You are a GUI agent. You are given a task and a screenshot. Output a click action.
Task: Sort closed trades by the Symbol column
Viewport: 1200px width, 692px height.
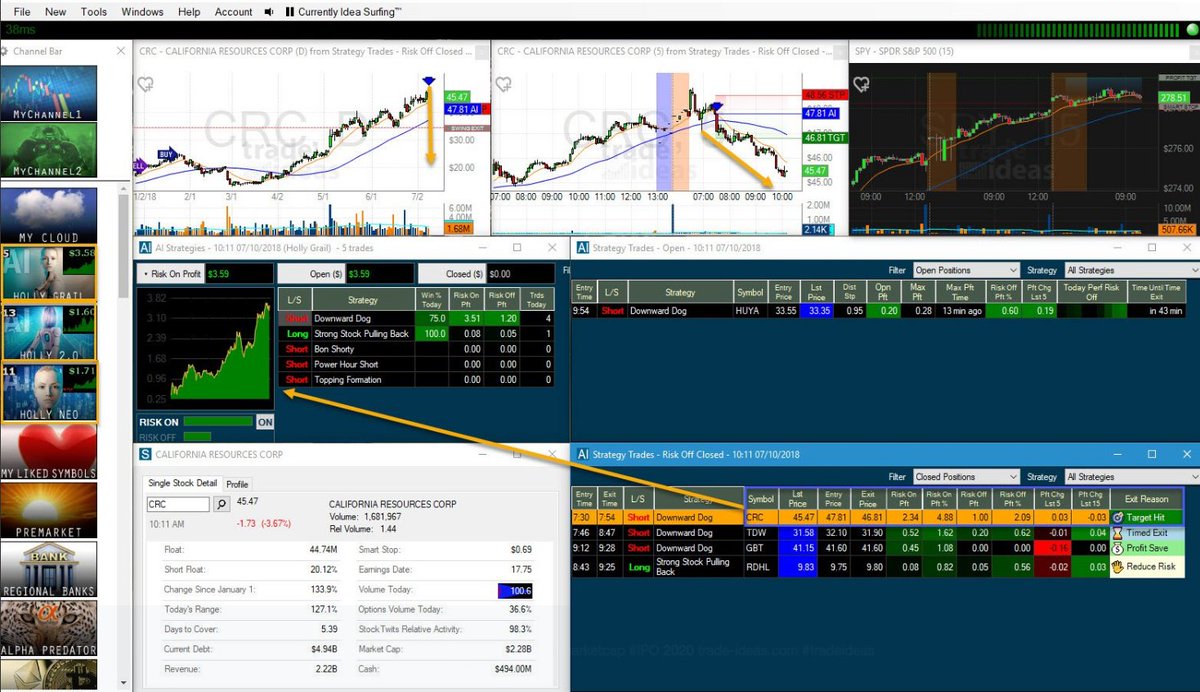761,497
